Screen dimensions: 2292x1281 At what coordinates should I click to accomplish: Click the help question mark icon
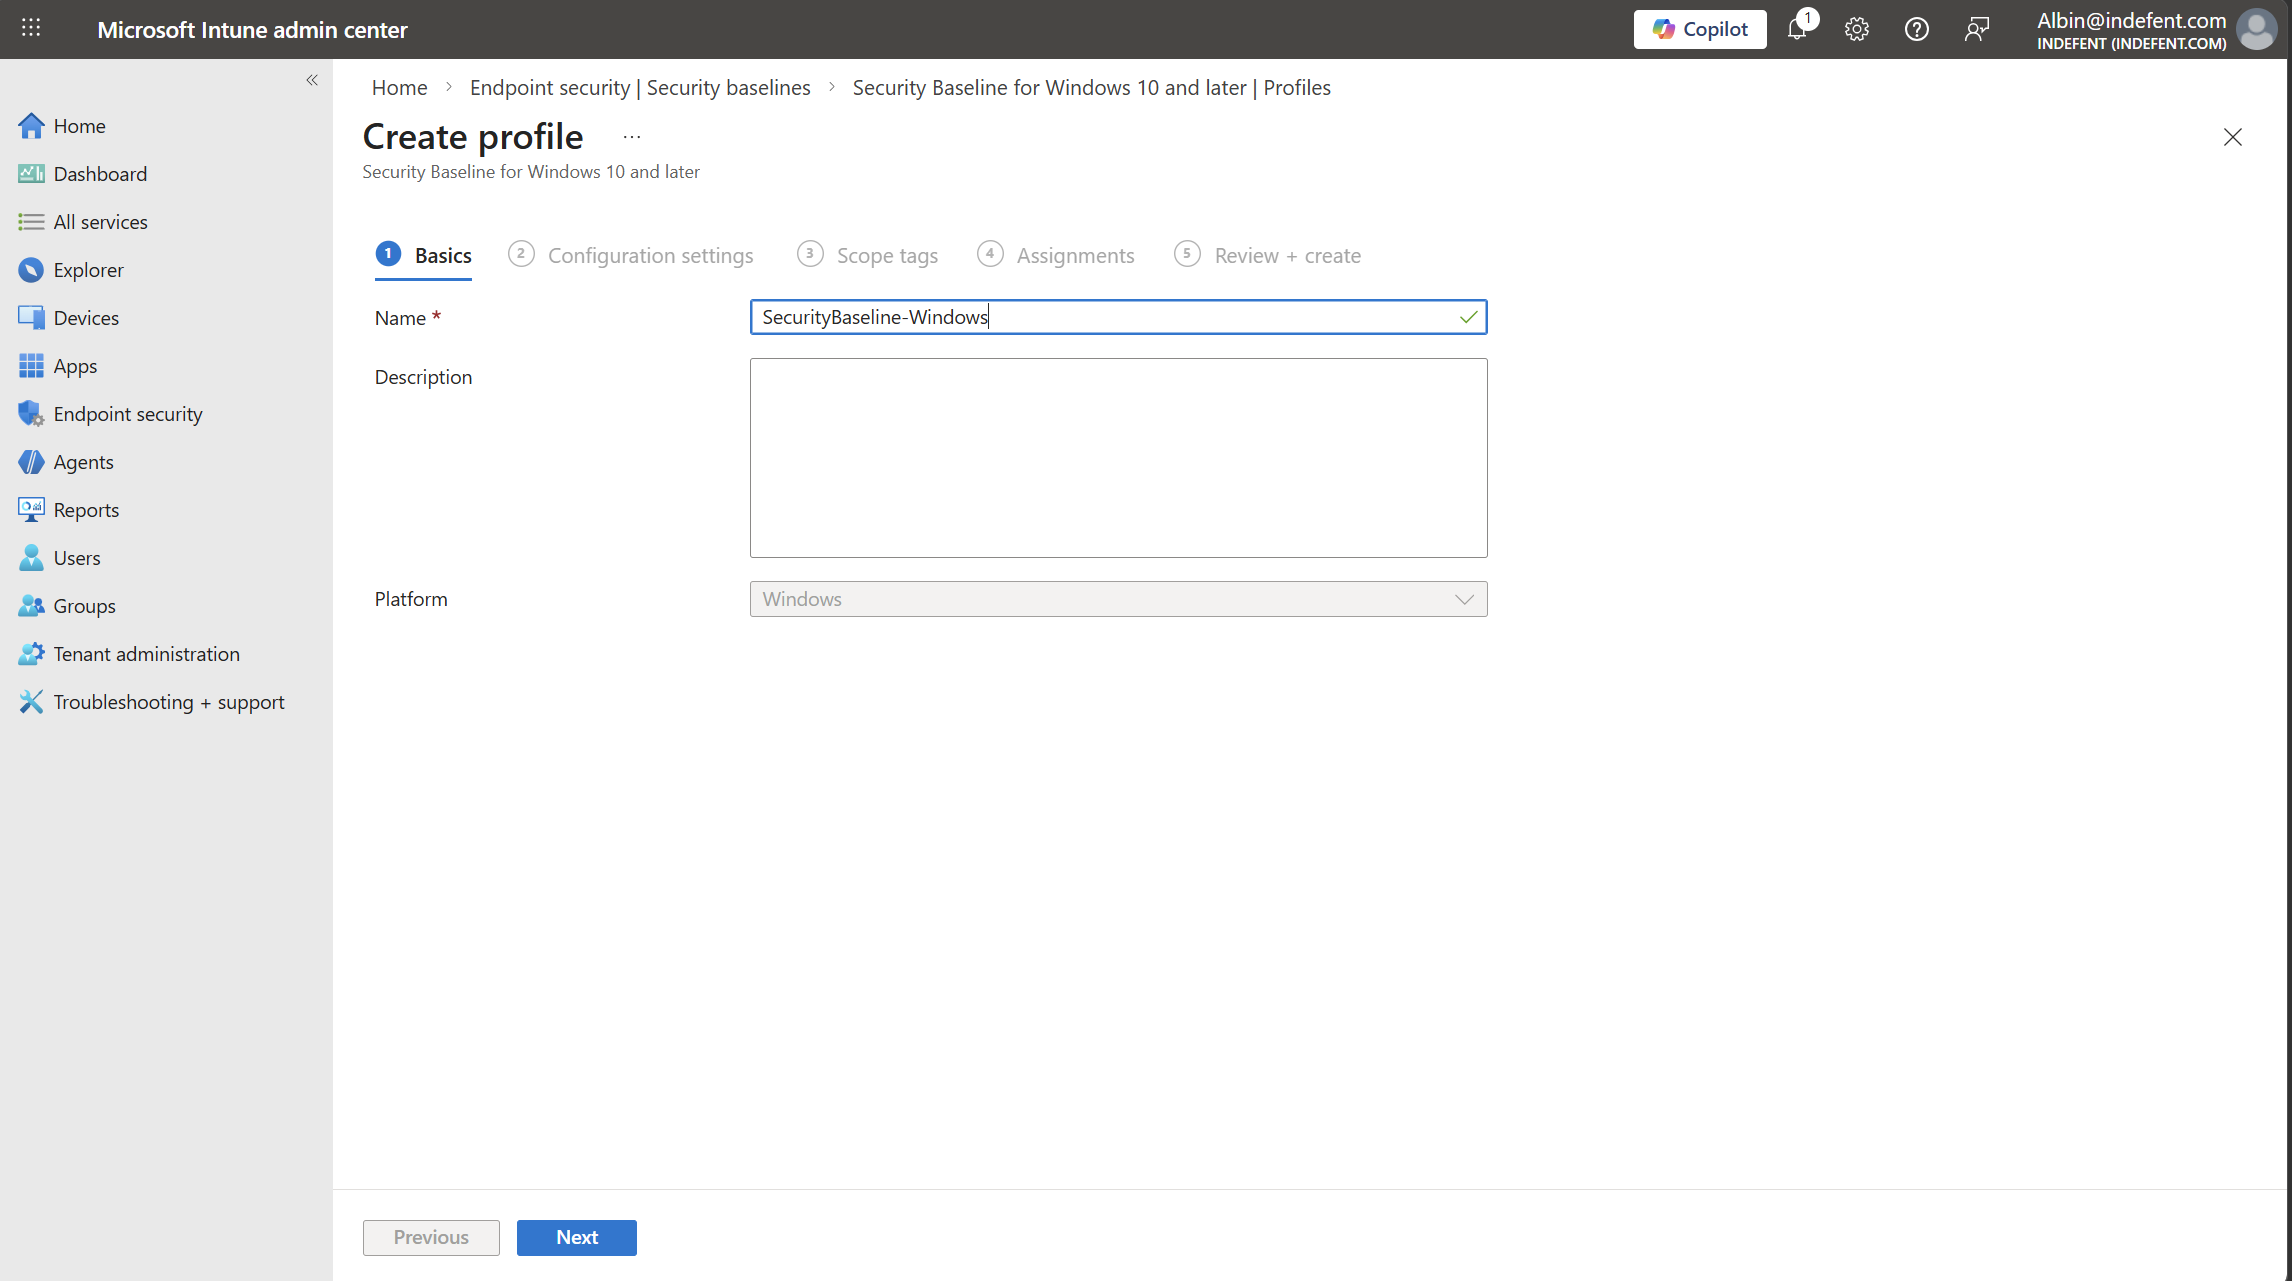[1916, 29]
